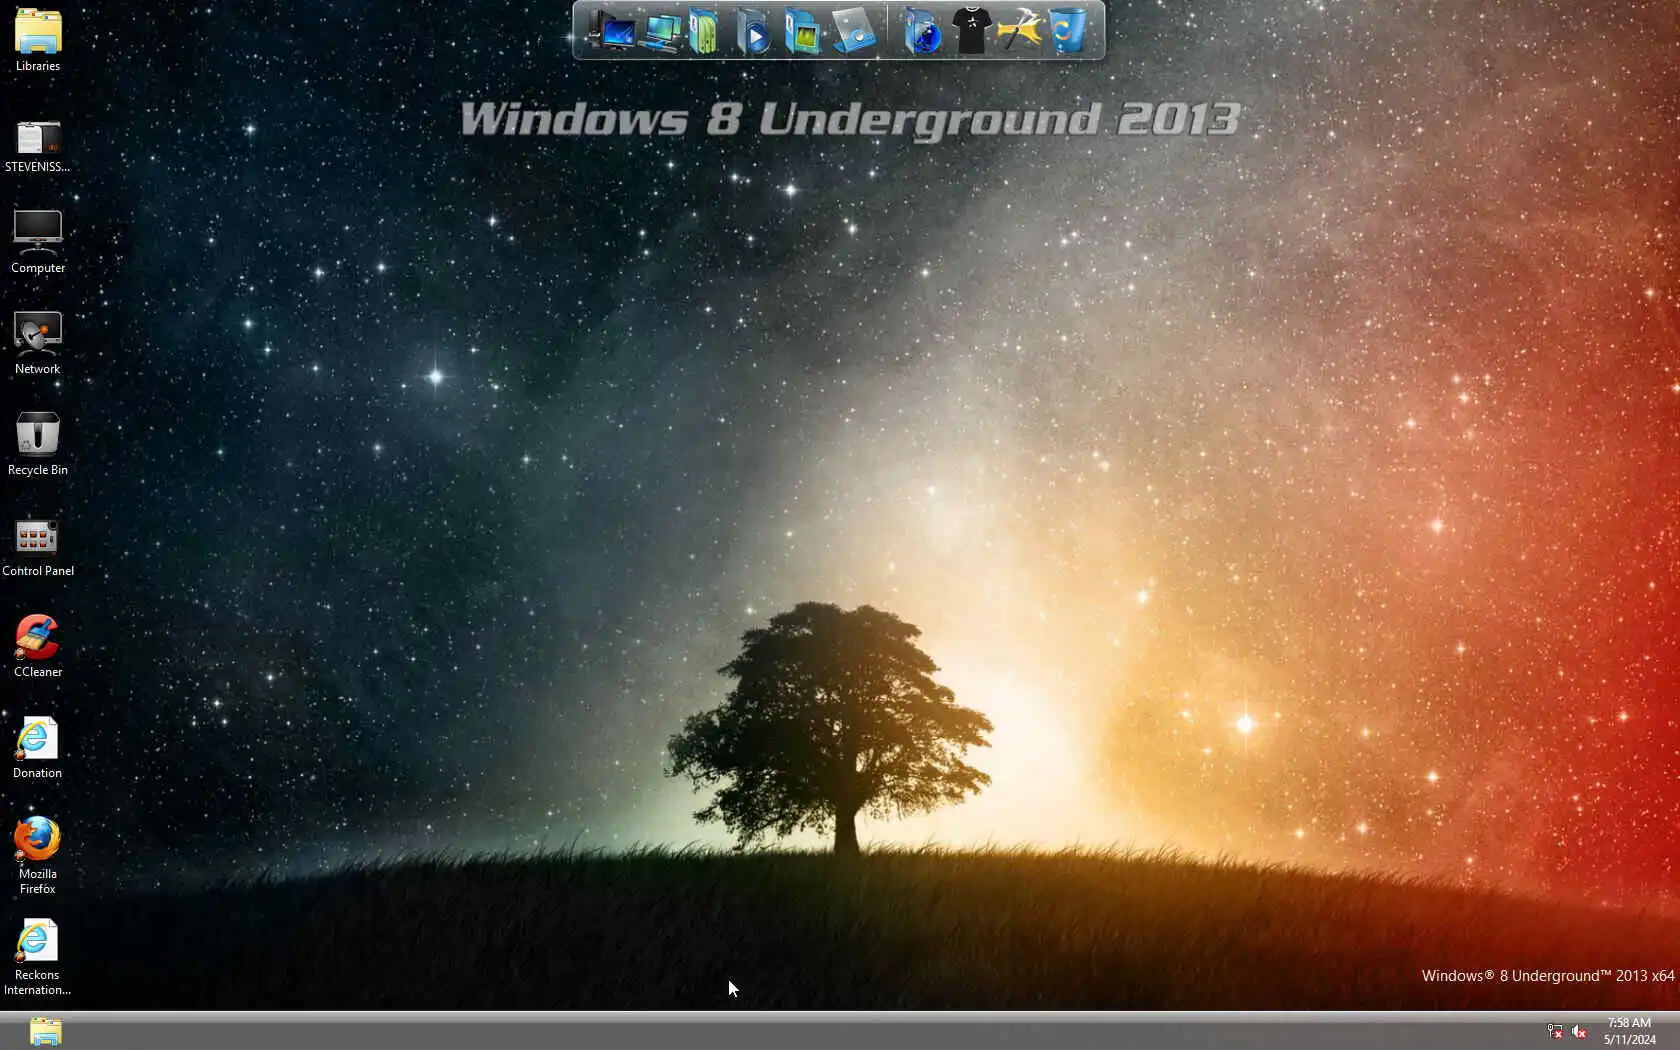This screenshot has width=1680, height=1050.
Task: Click the blue recycle bin in the dock
Action: click(1067, 31)
